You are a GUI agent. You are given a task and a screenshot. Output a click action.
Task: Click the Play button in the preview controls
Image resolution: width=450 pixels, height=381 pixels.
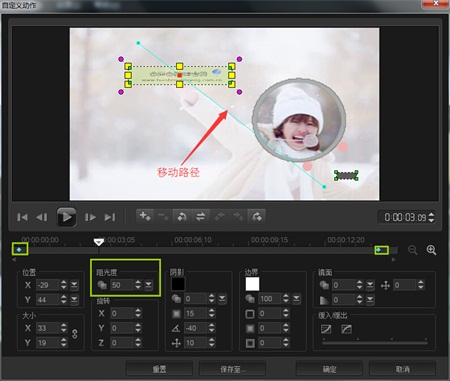(x=66, y=217)
